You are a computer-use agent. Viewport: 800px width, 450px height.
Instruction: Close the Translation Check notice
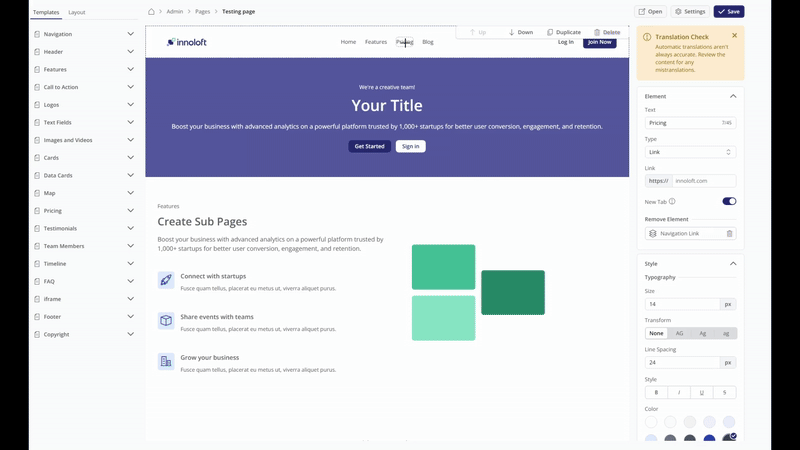click(x=734, y=36)
